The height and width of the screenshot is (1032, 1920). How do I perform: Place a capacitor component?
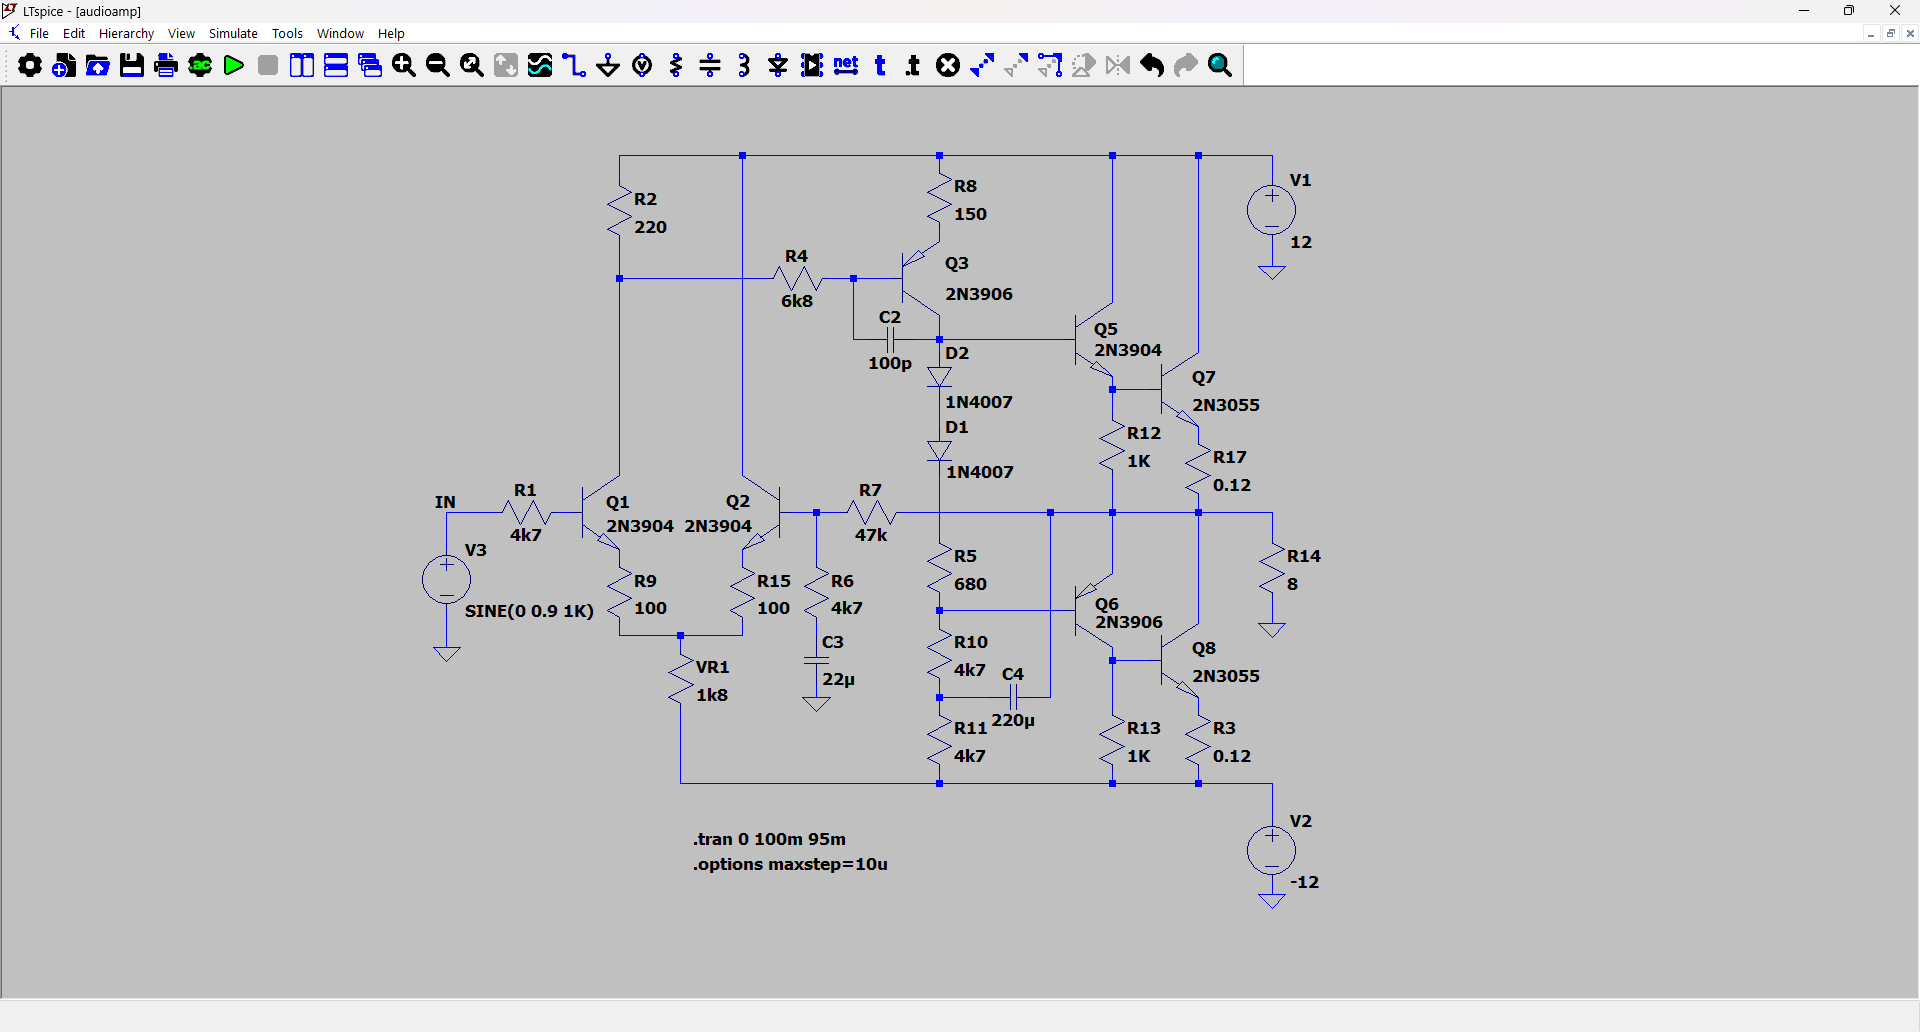pos(710,66)
